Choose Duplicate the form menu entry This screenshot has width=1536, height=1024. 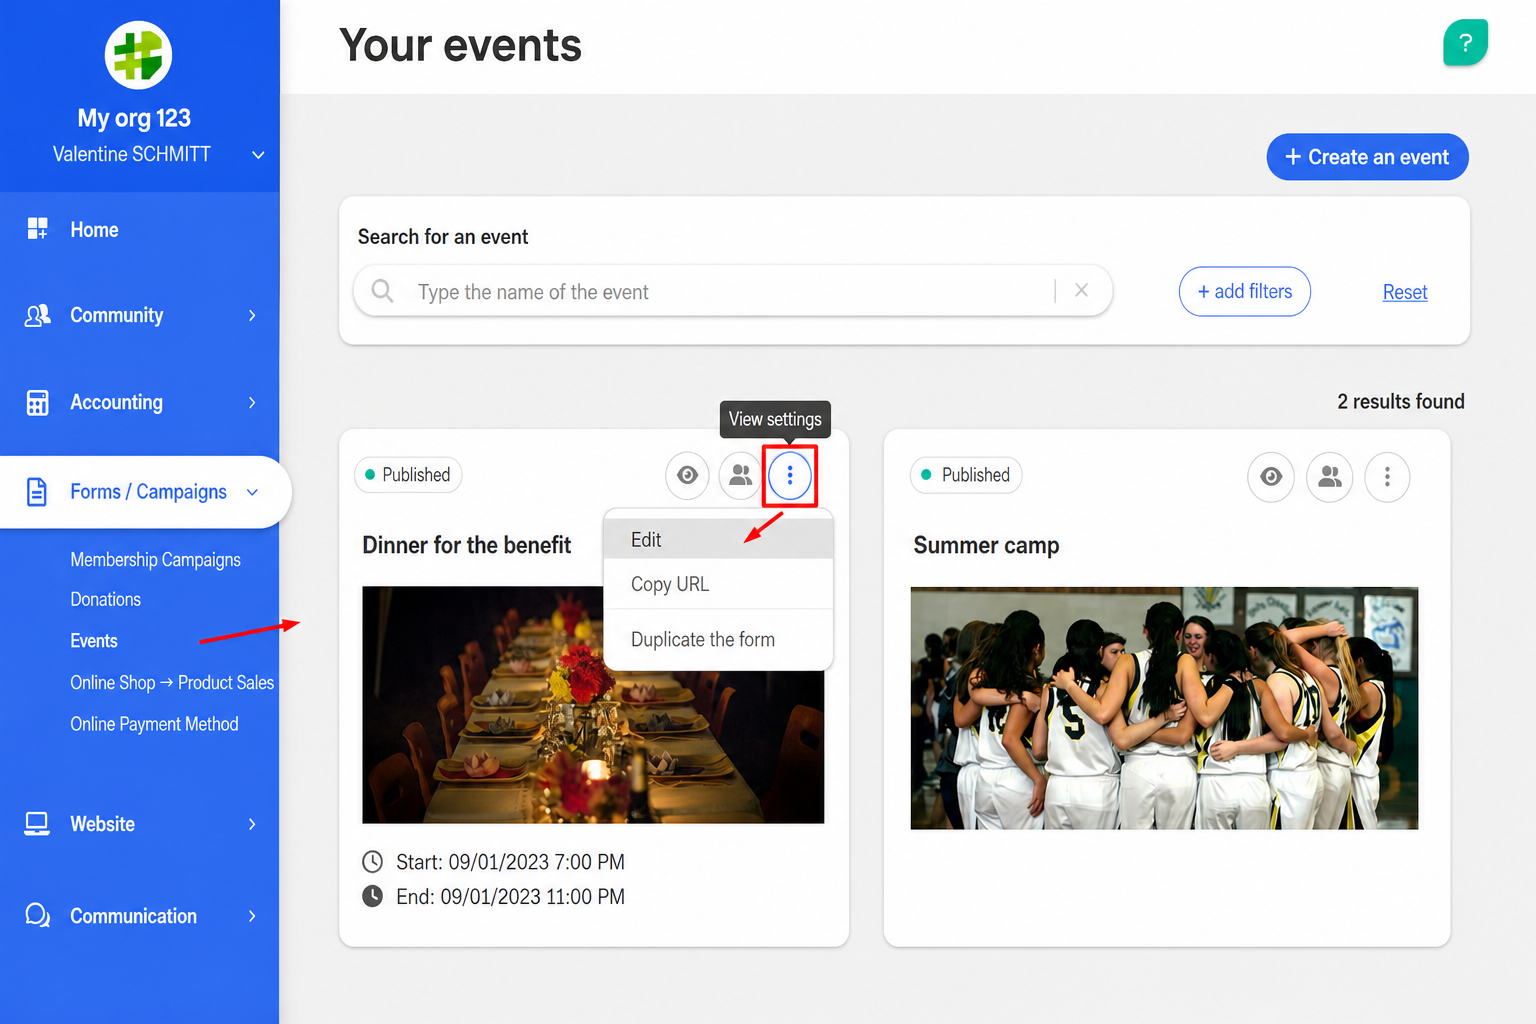pyautogui.click(x=718, y=640)
